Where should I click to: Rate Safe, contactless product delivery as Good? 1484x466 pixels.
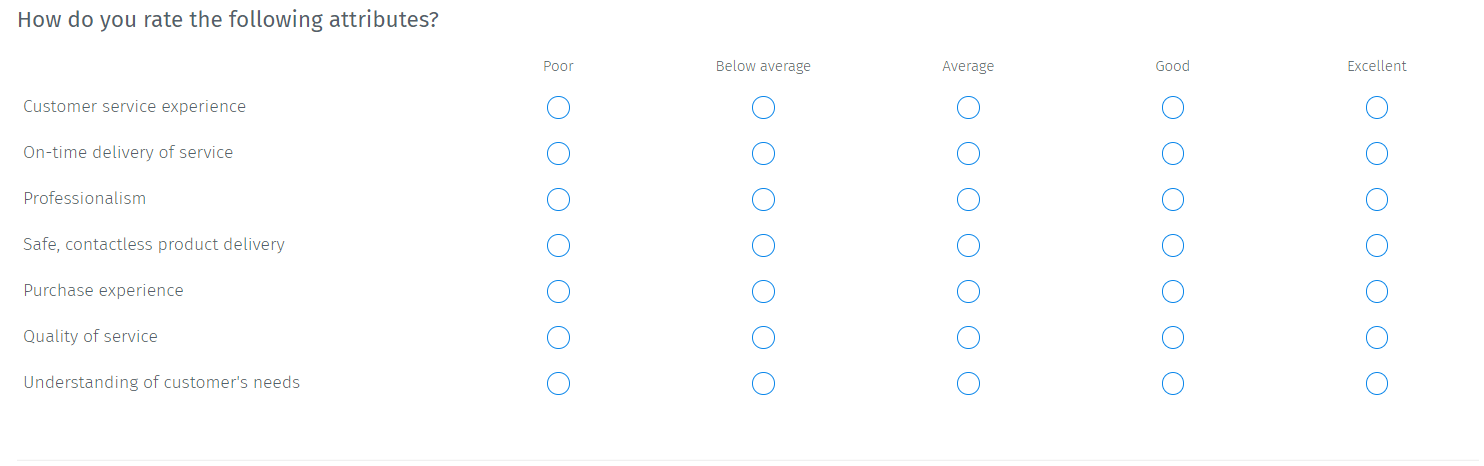coord(1173,245)
